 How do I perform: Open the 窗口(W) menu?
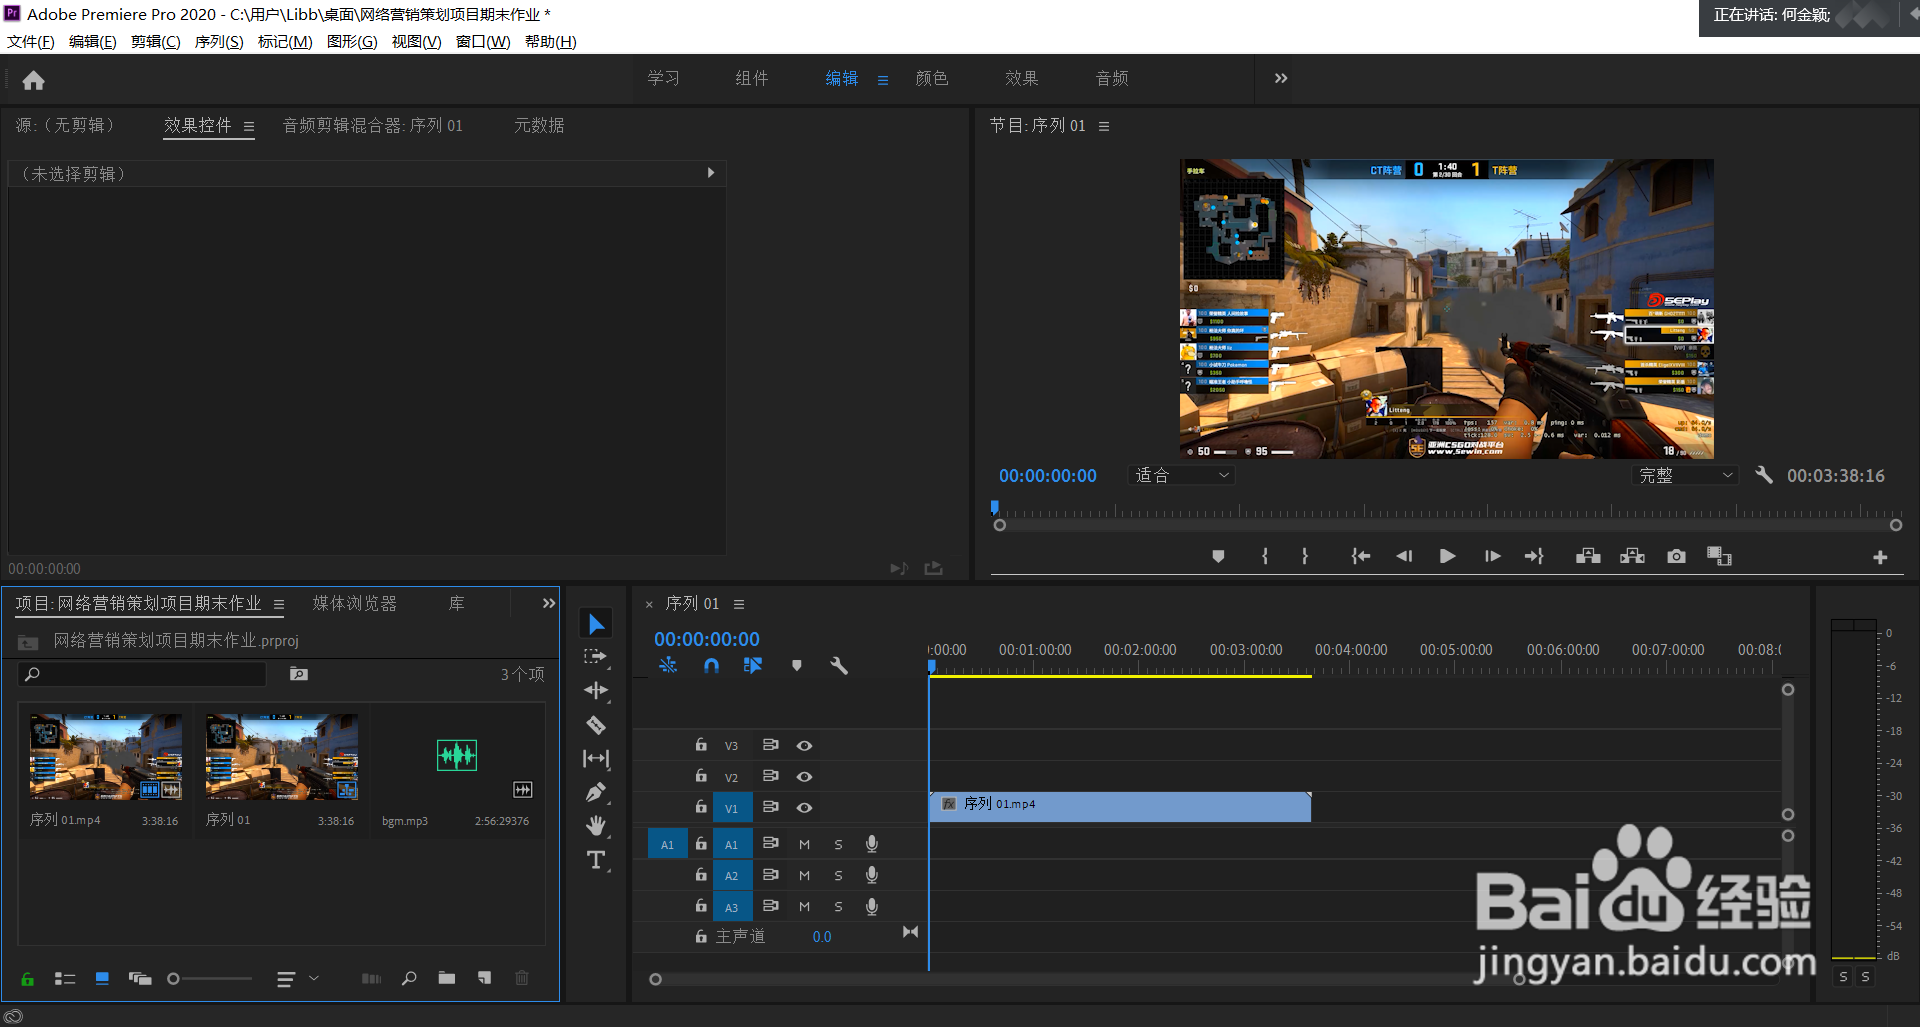pos(483,42)
